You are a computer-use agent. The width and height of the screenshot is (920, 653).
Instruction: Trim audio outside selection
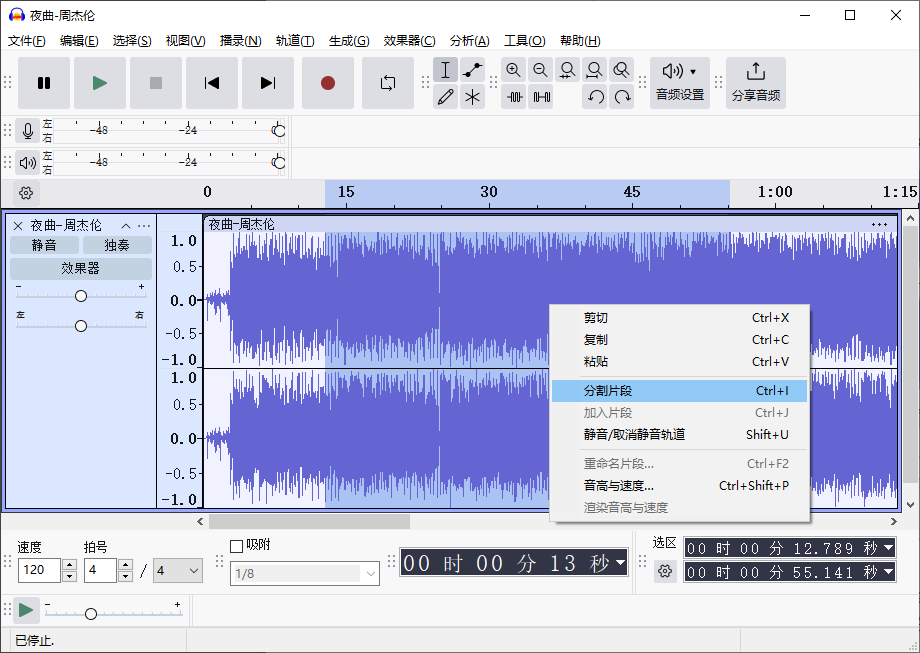click(513, 97)
